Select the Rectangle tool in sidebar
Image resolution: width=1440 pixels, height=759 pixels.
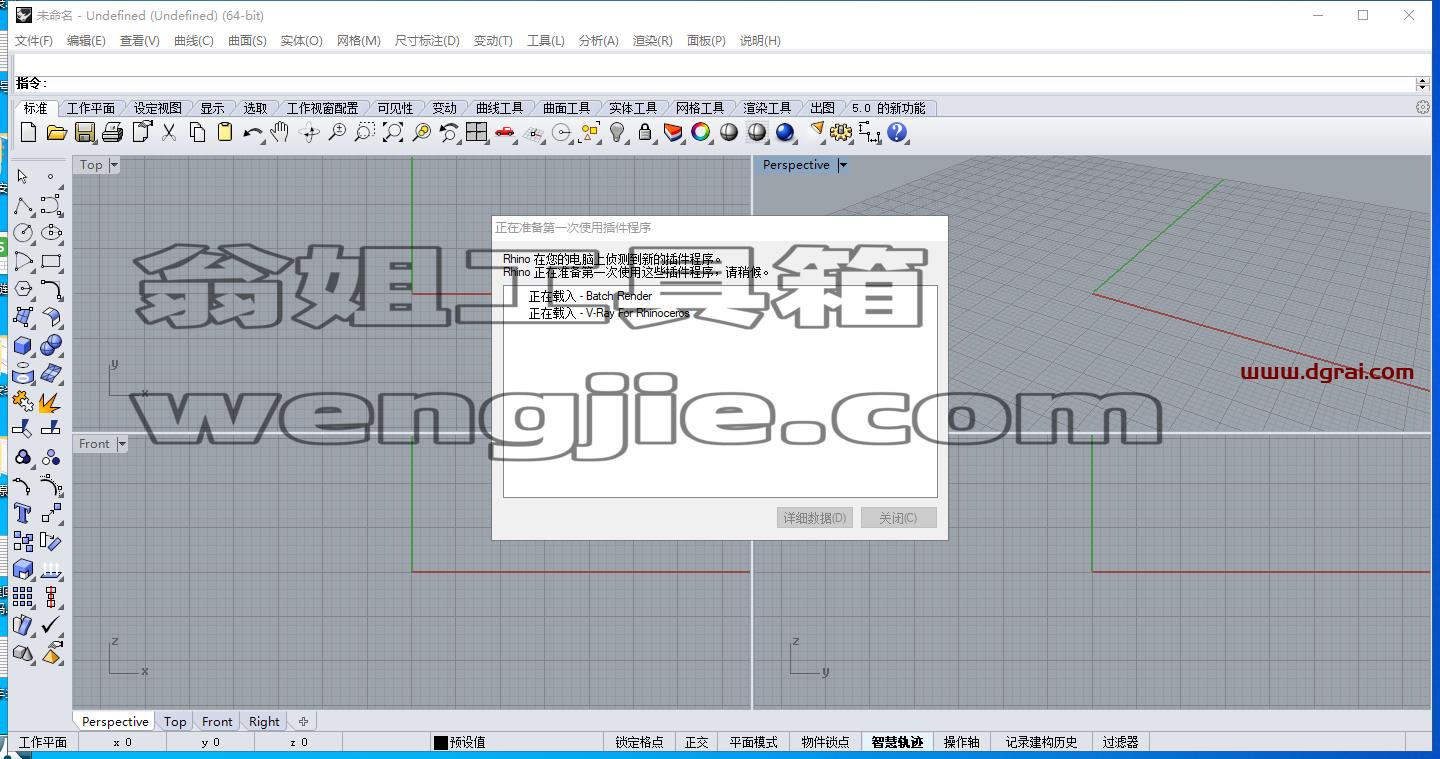(51, 261)
